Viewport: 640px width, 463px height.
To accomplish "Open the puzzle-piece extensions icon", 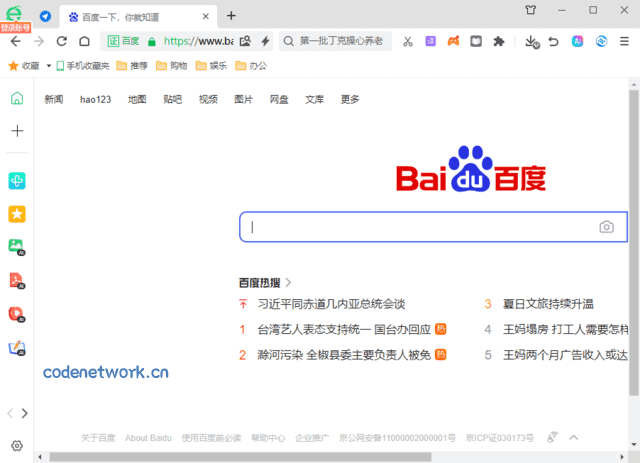I will point(499,41).
